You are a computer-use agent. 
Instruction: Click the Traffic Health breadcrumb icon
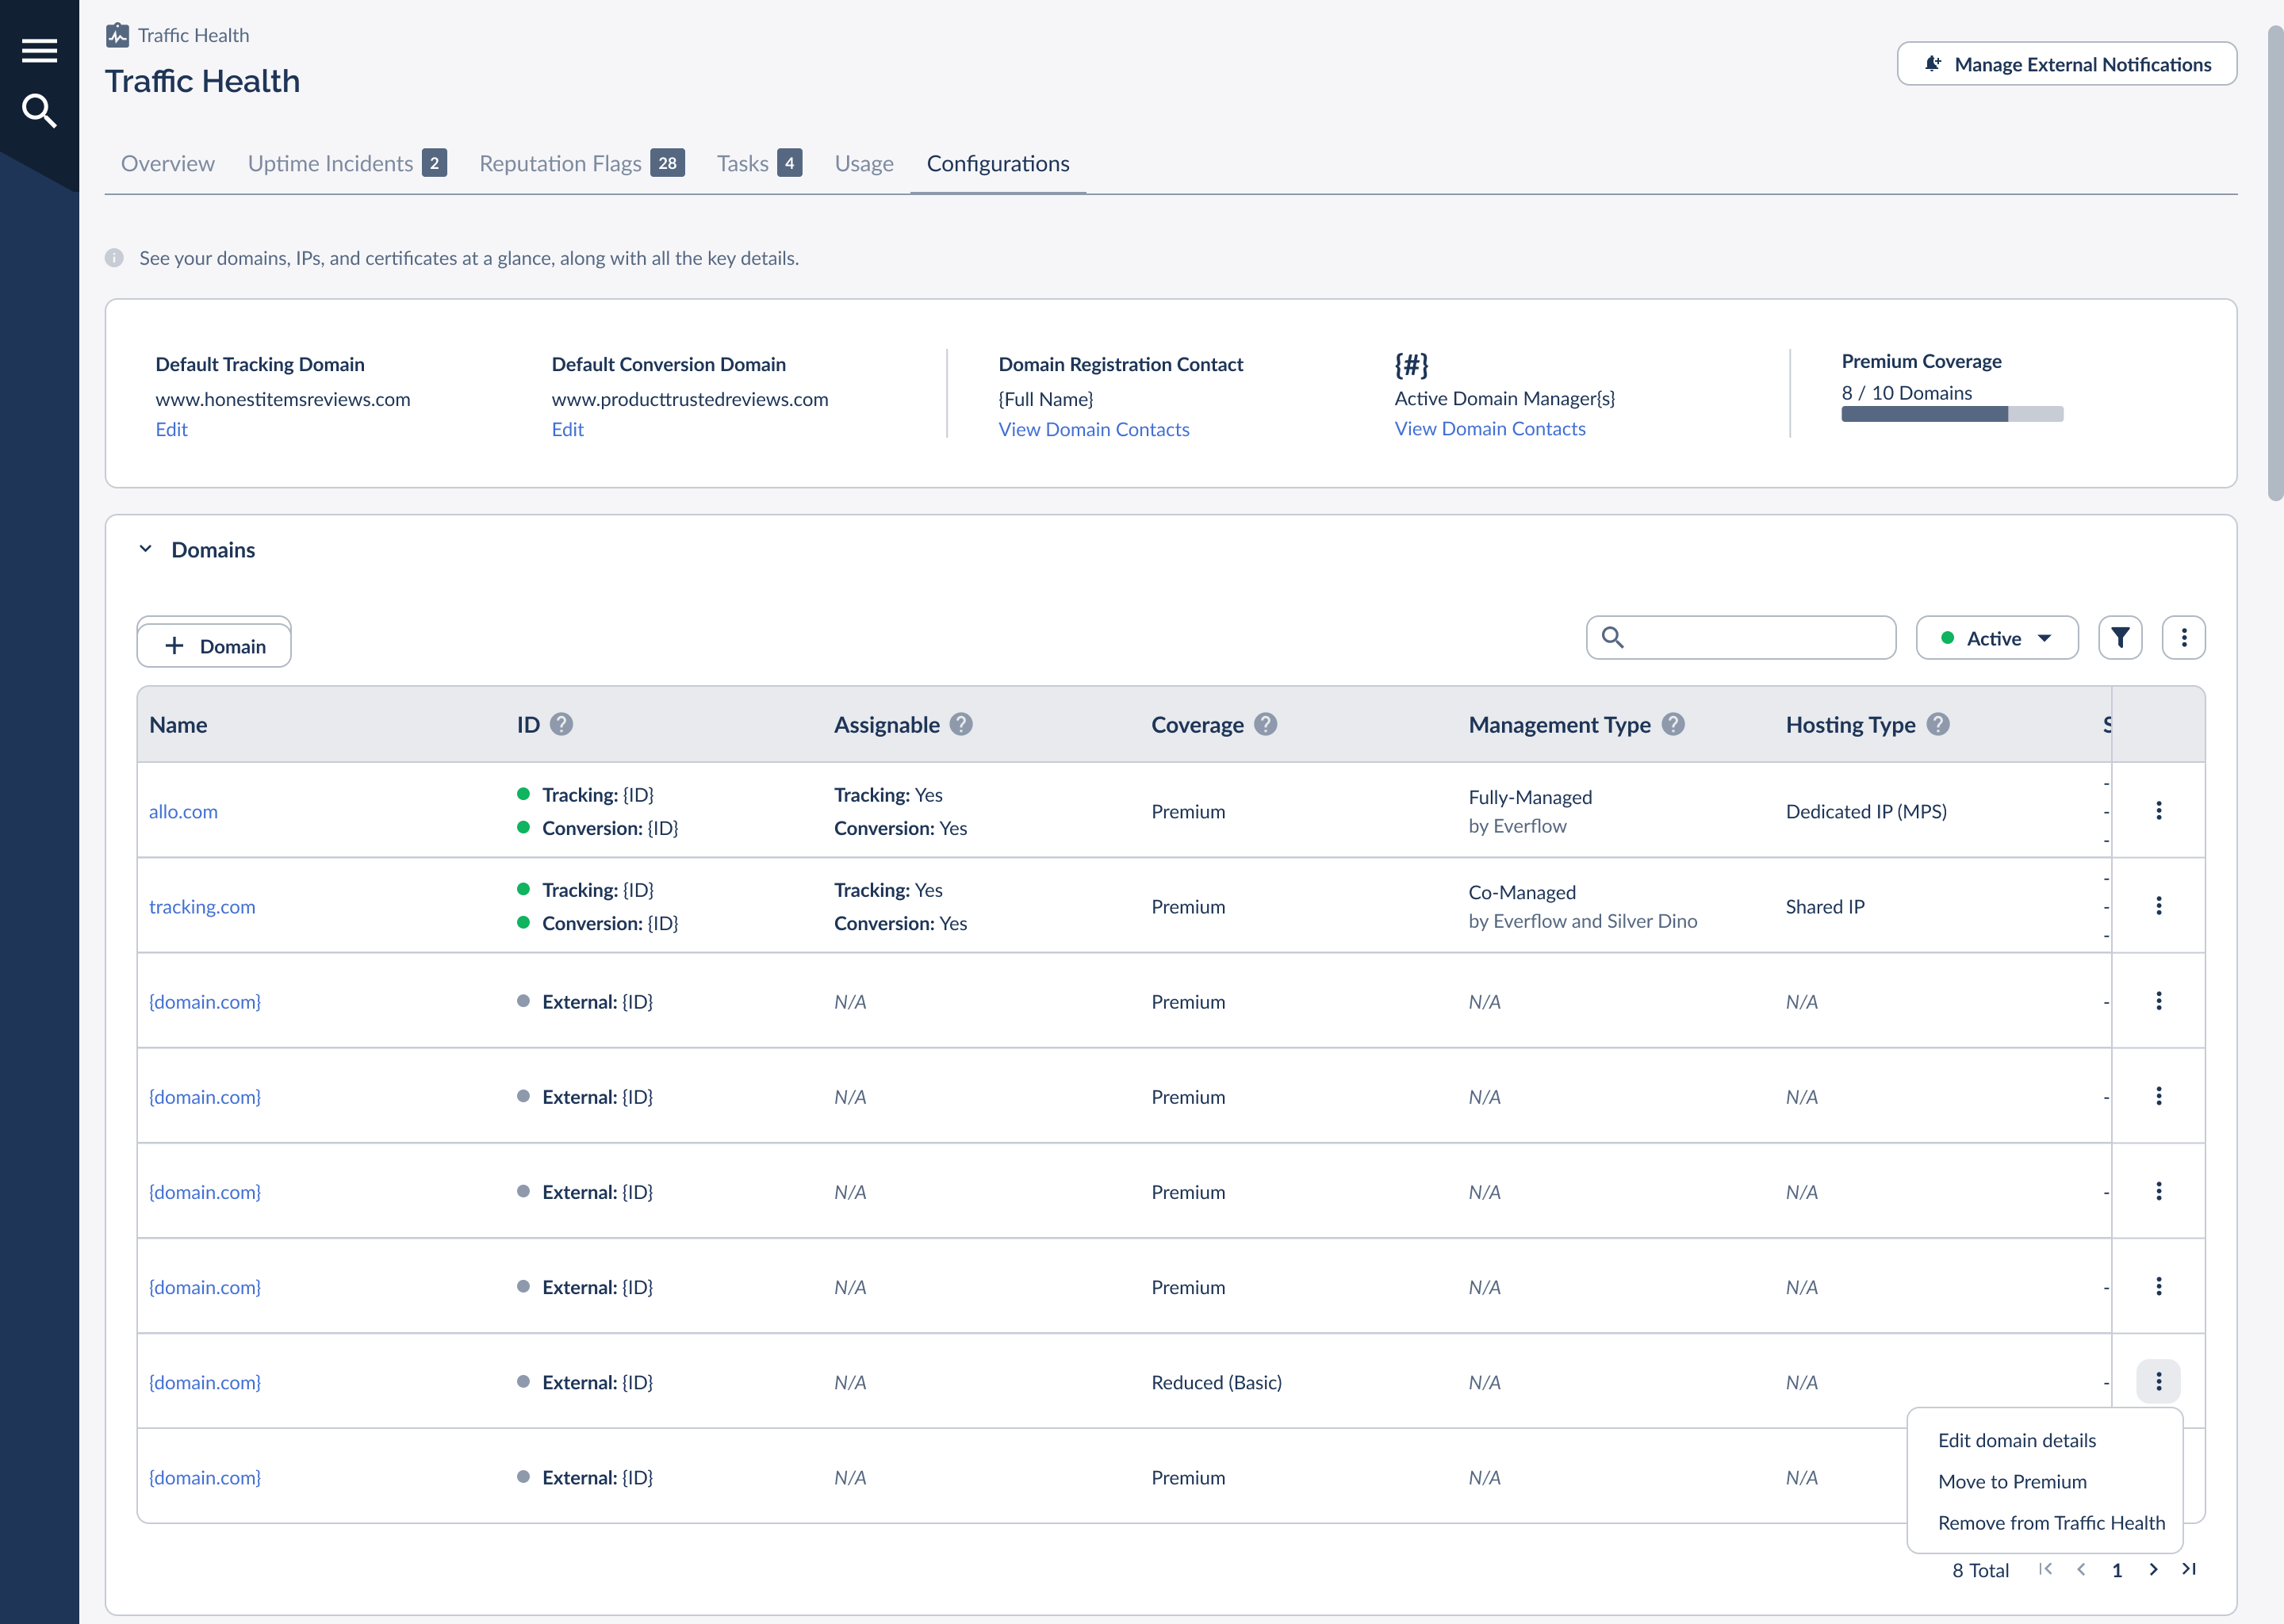[x=117, y=35]
